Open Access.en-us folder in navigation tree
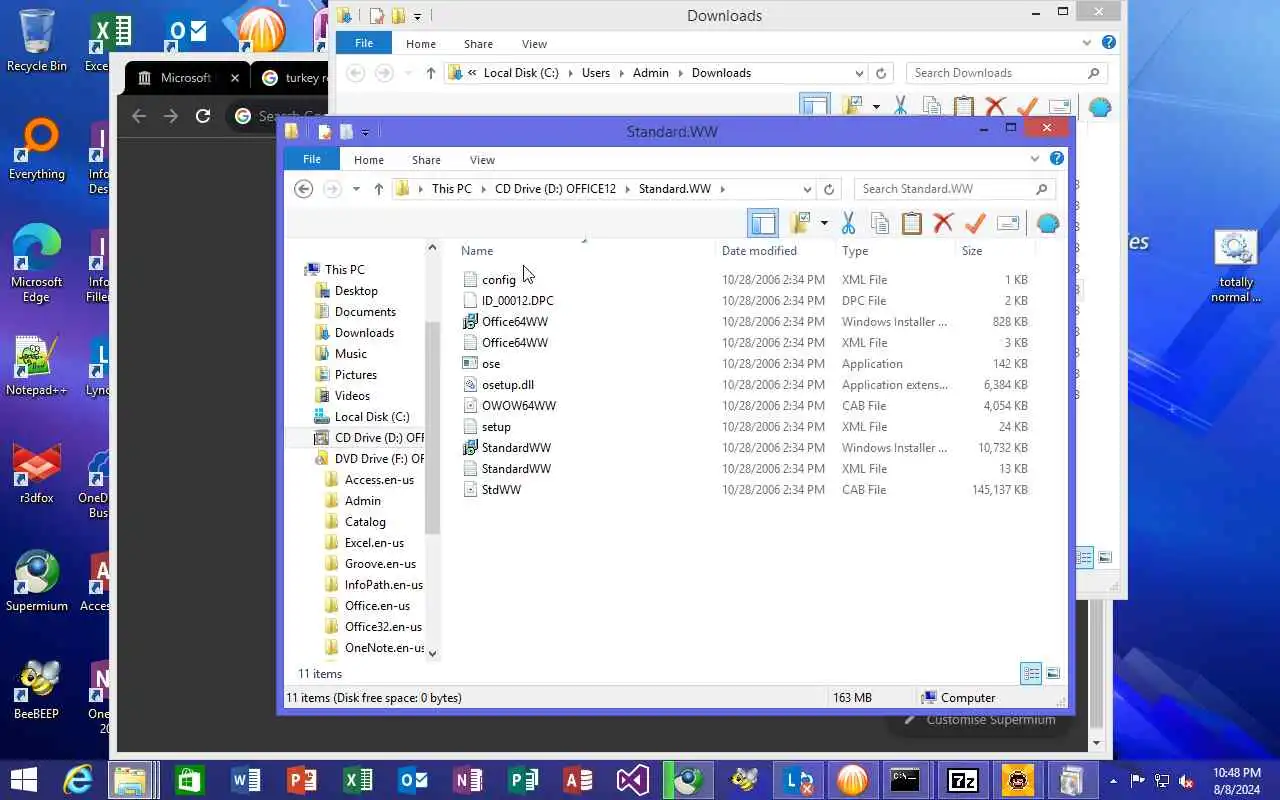The width and height of the screenshot is (1280, 800). tap(378, 480)
